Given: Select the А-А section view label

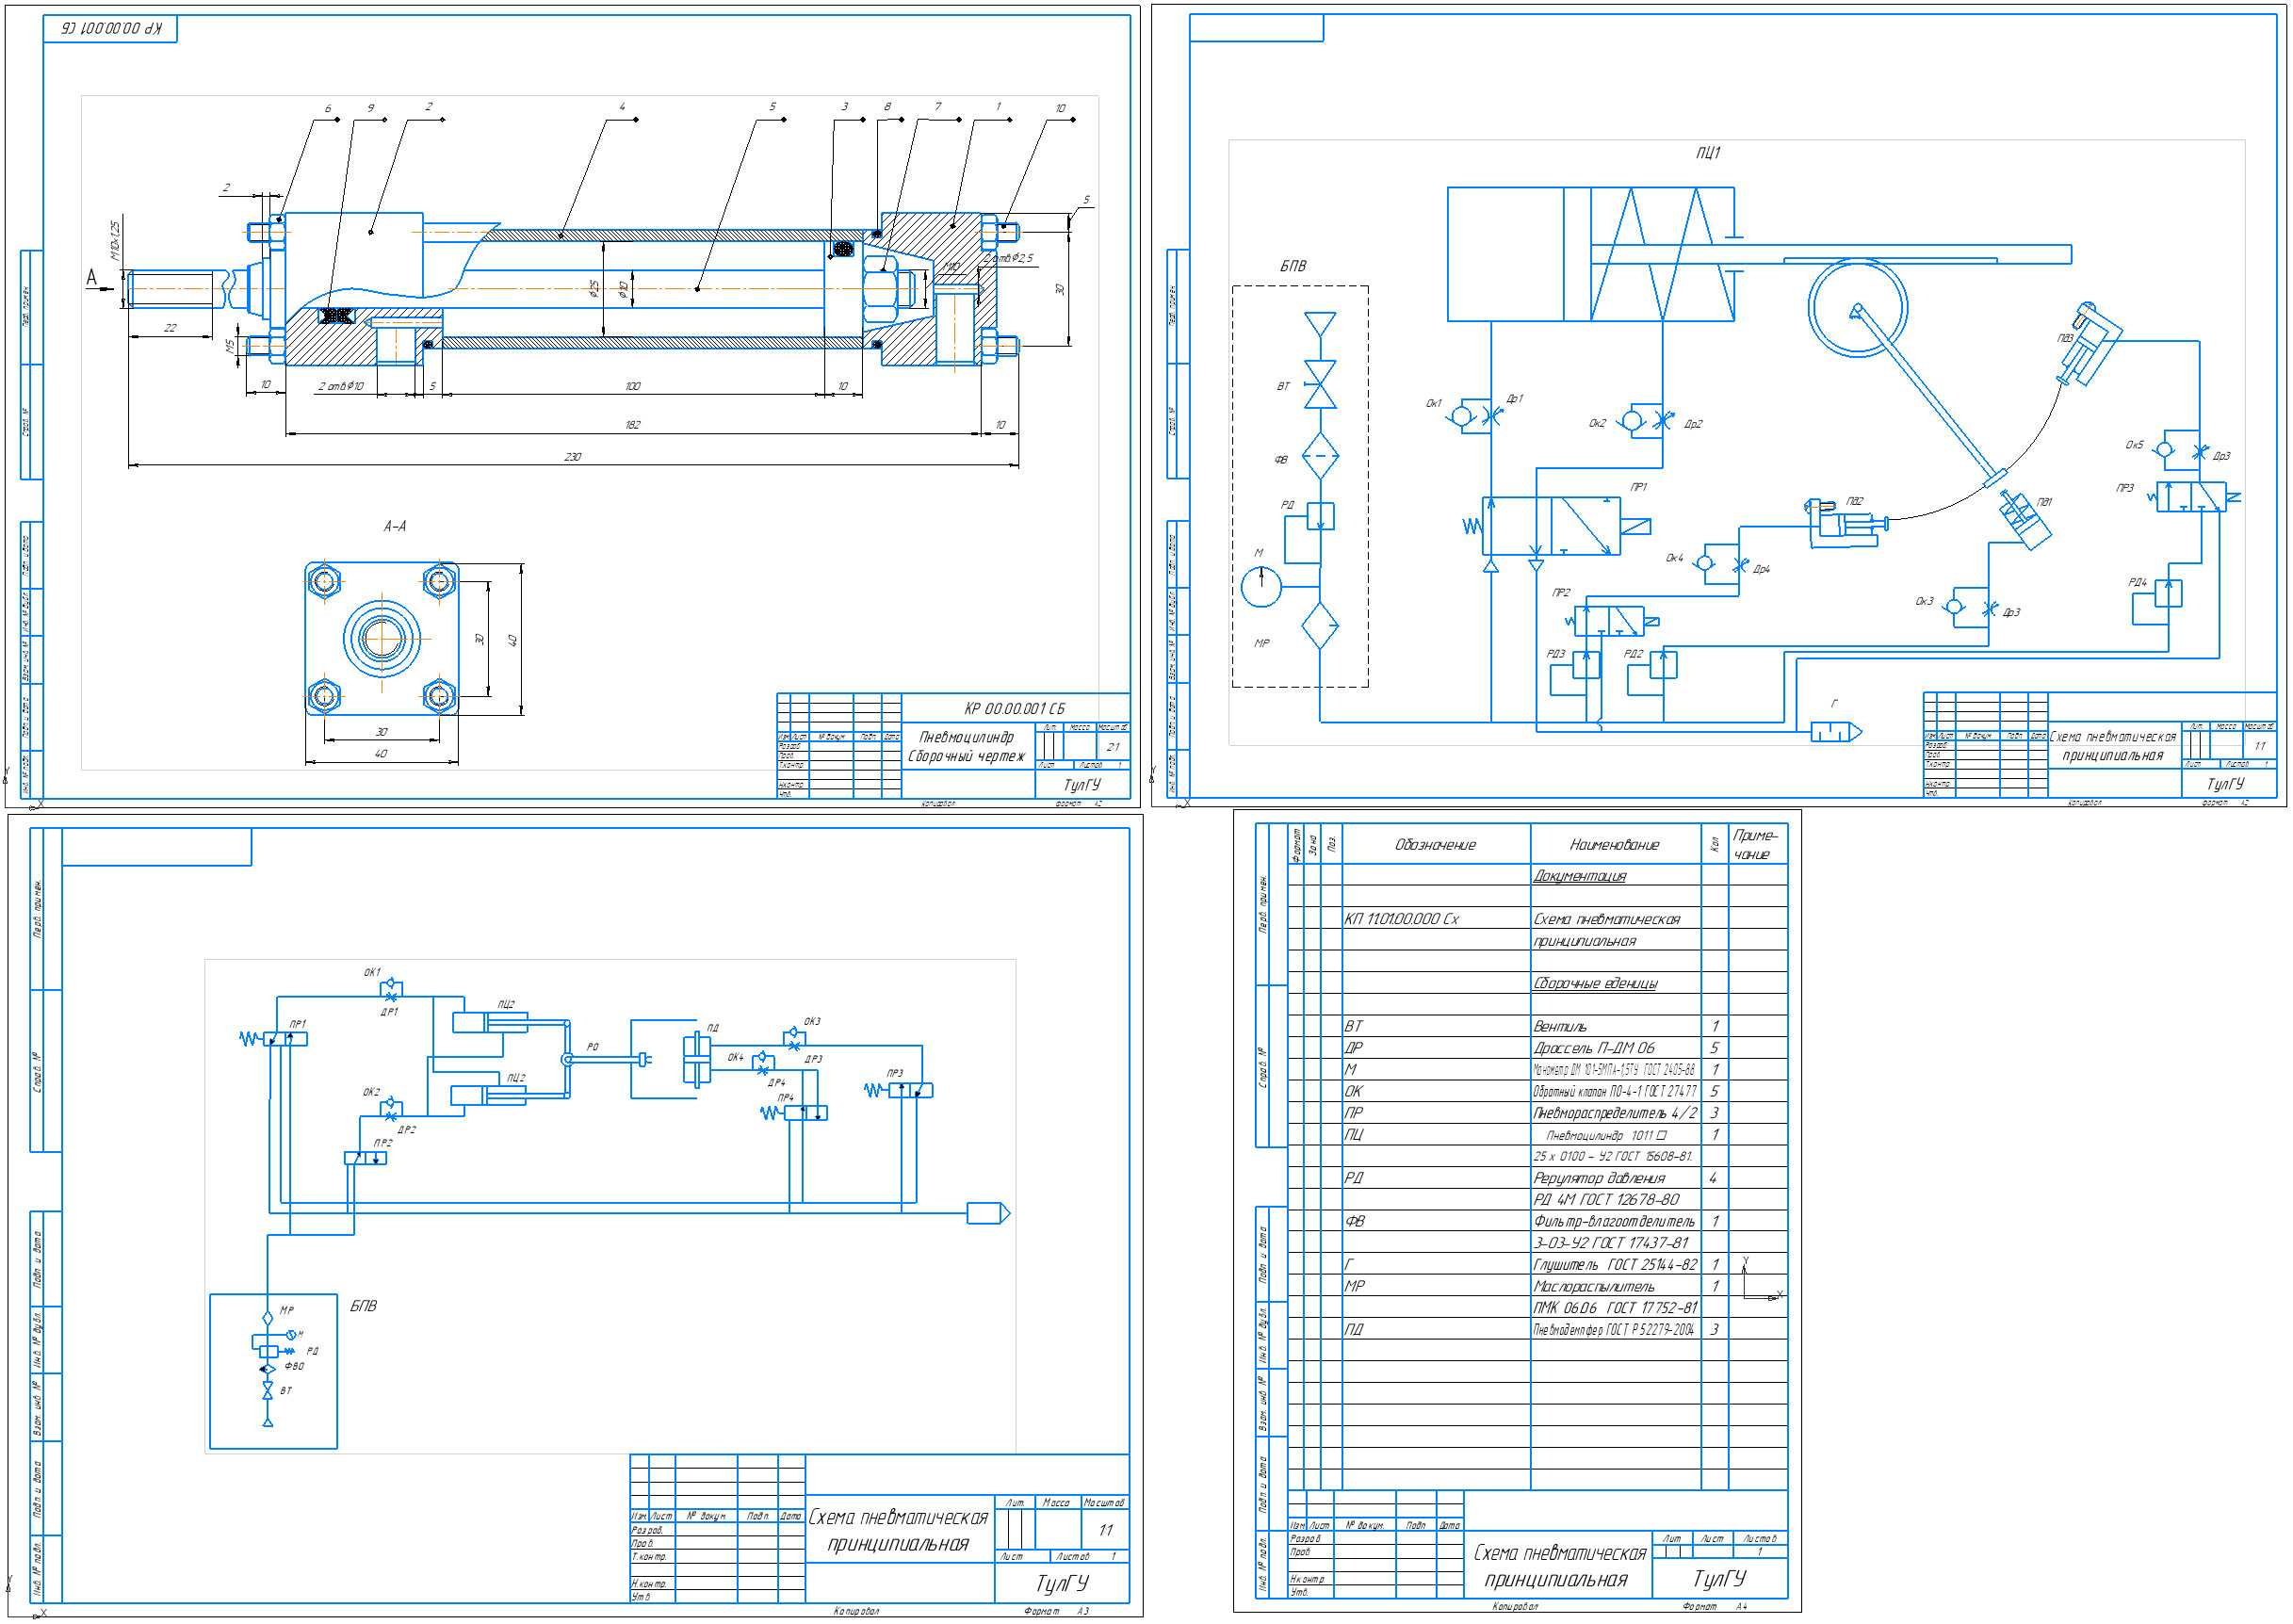Looking at the screenshot, I should [395, 526].
